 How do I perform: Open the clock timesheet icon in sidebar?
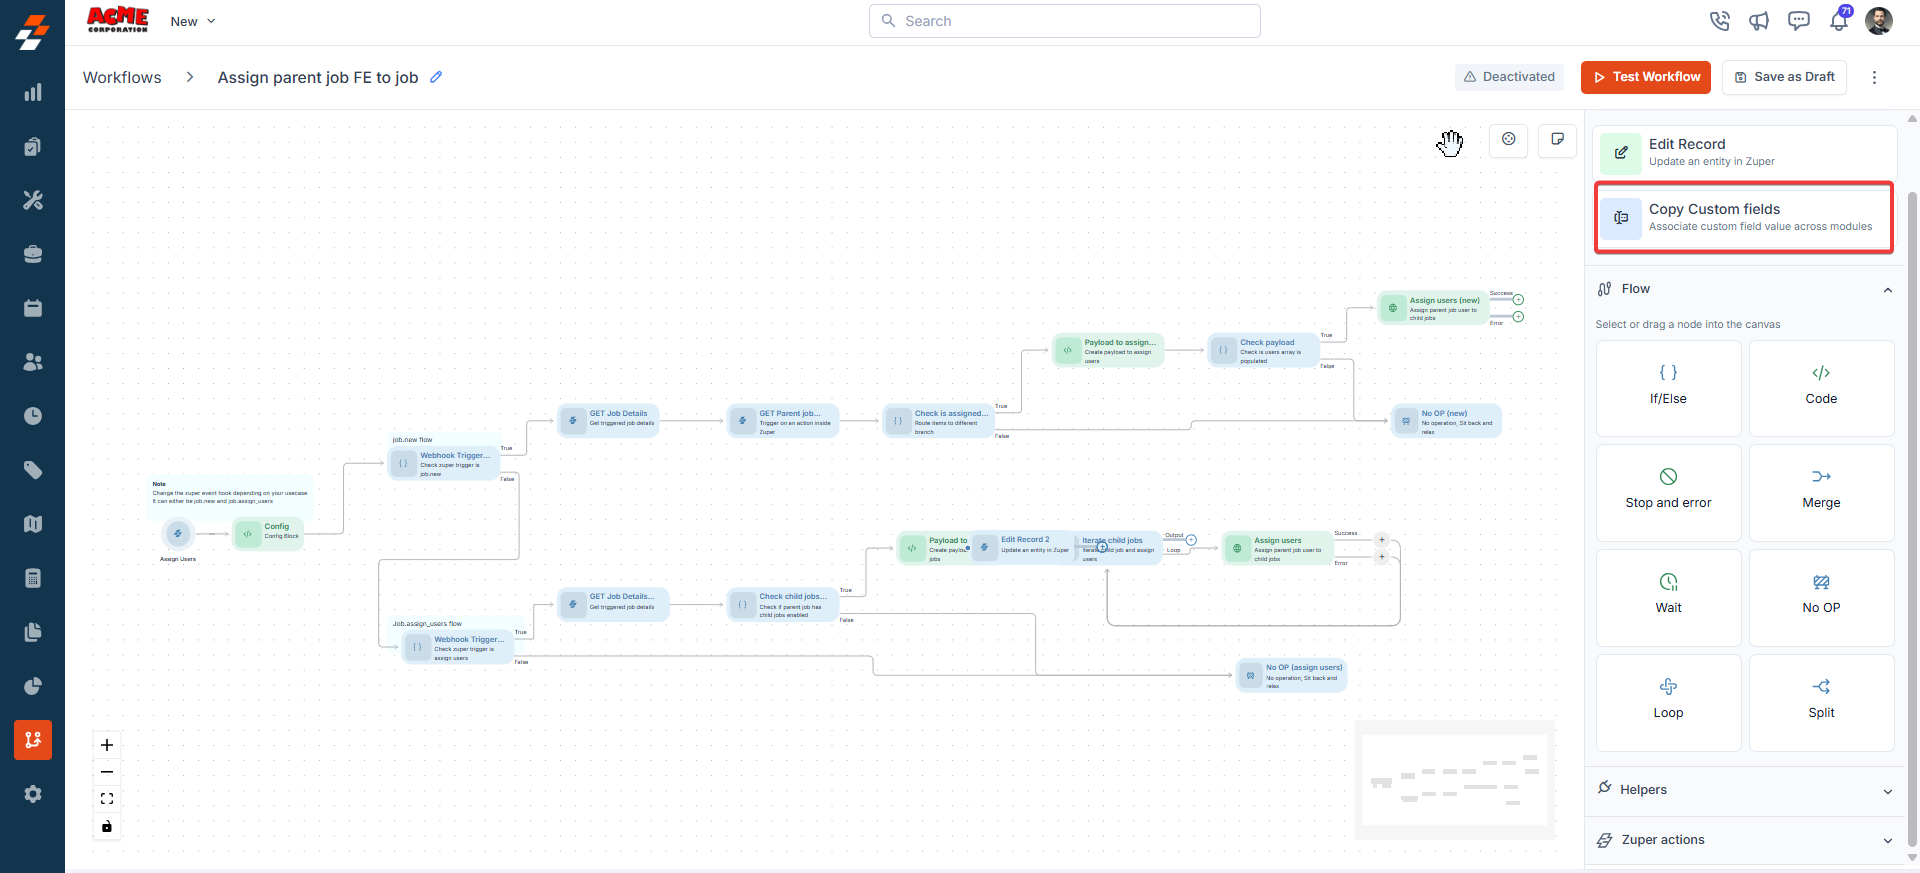[33, 416]
